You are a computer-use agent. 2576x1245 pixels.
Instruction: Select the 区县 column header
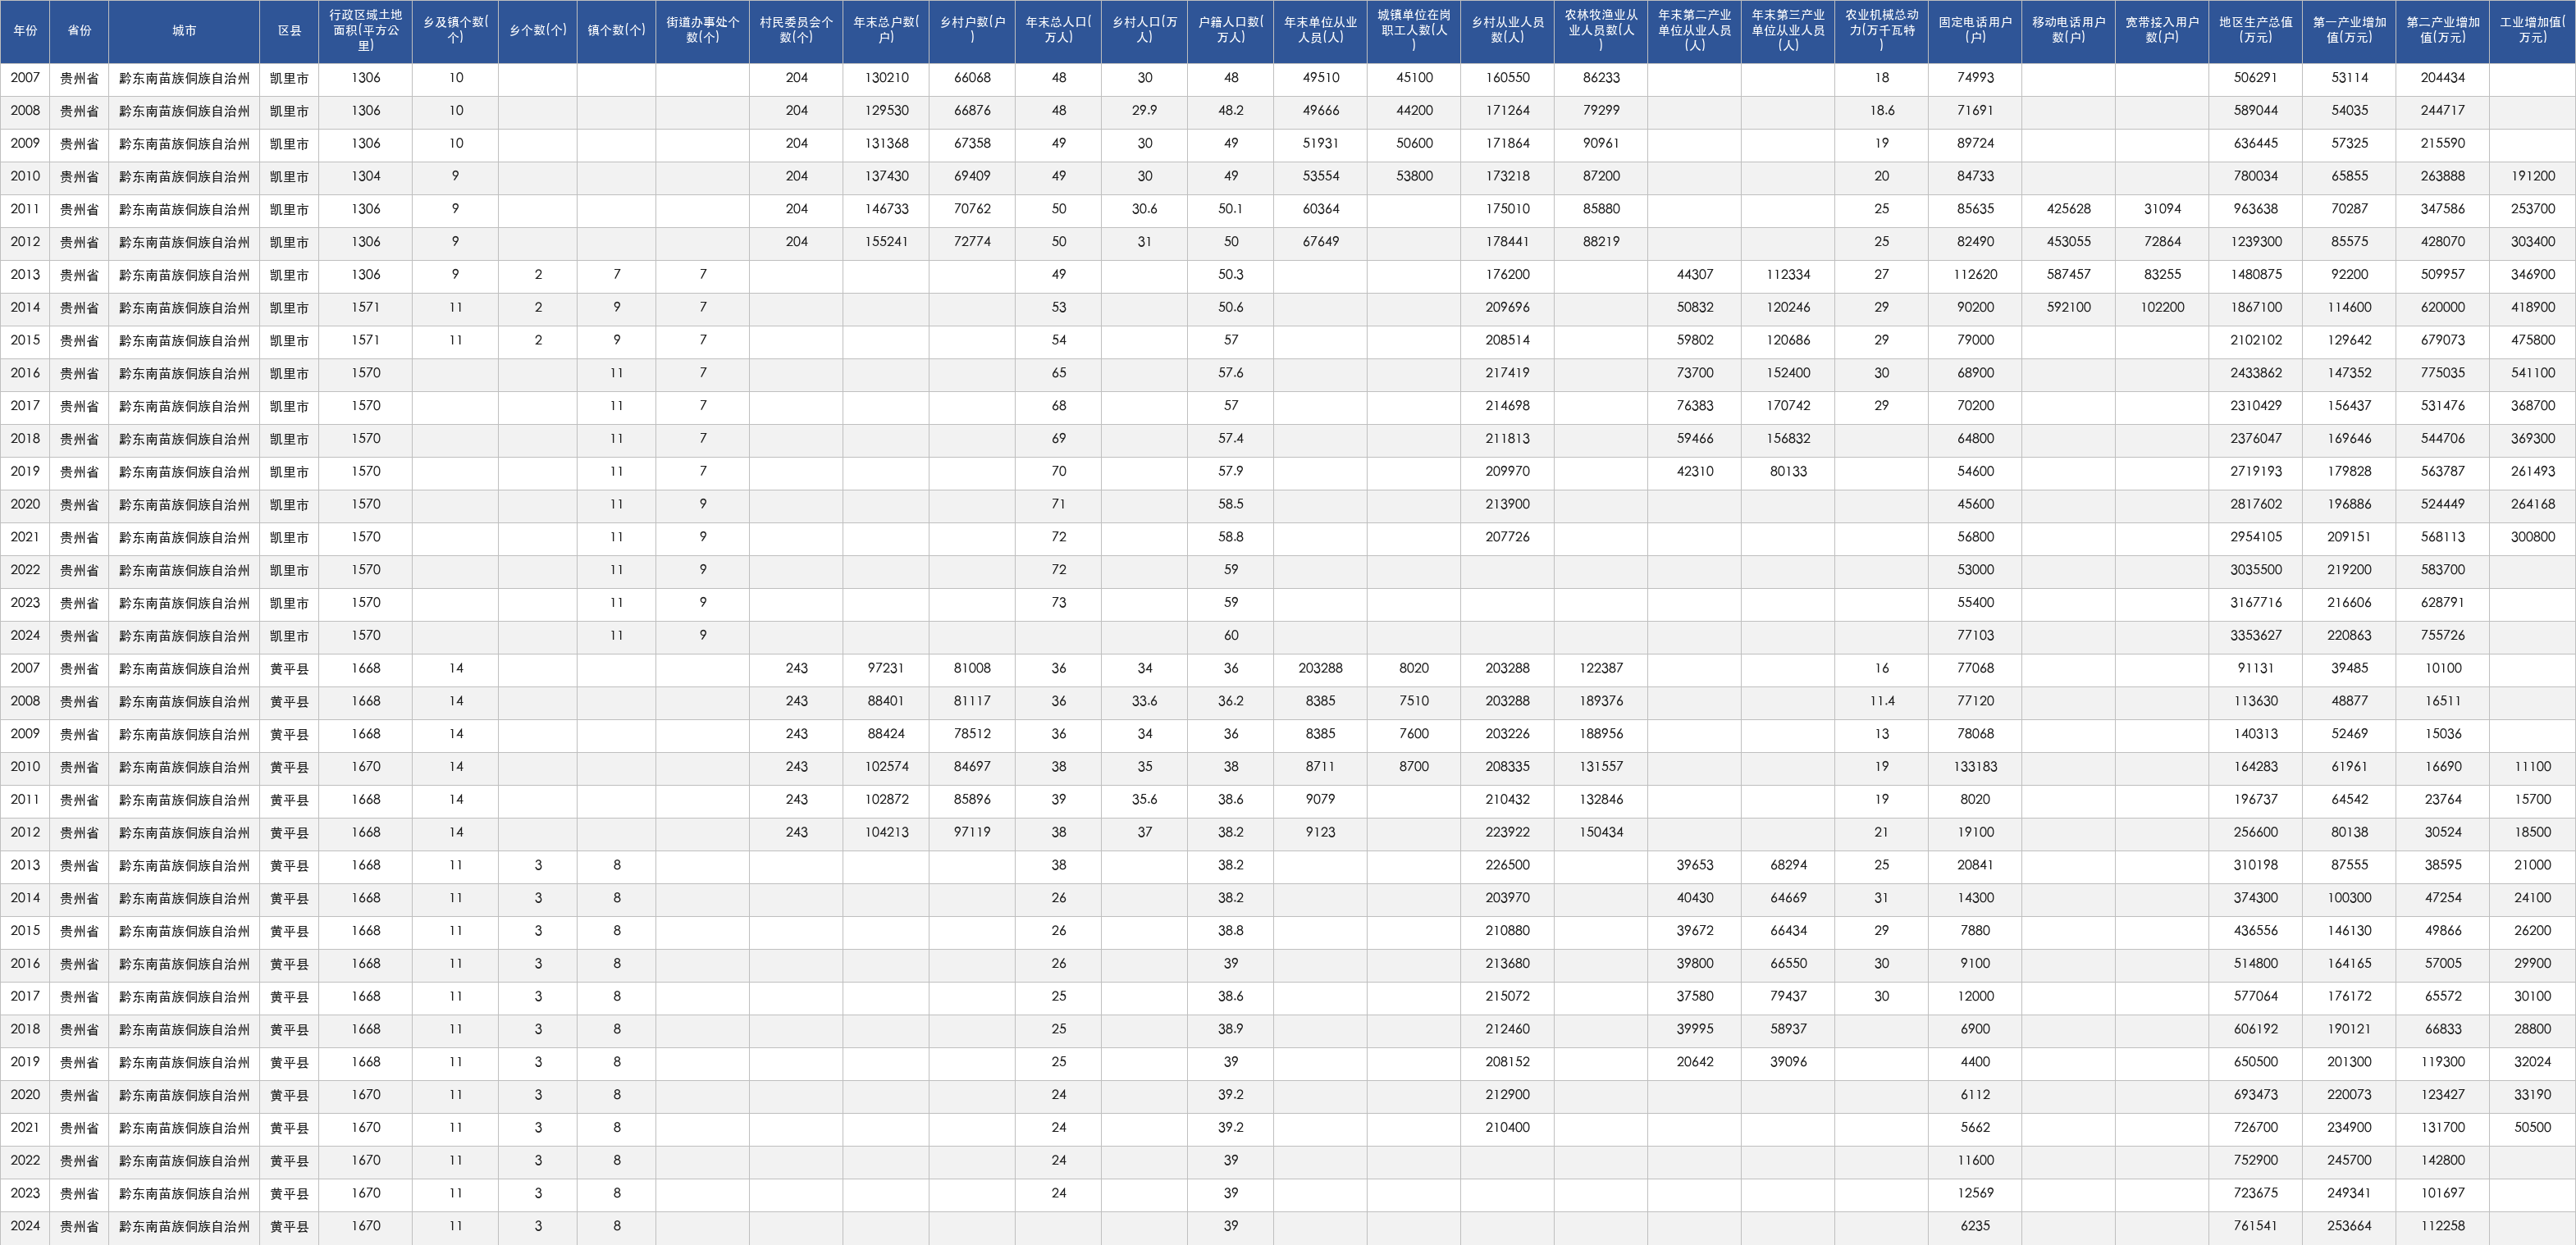(x=289, y=31)
